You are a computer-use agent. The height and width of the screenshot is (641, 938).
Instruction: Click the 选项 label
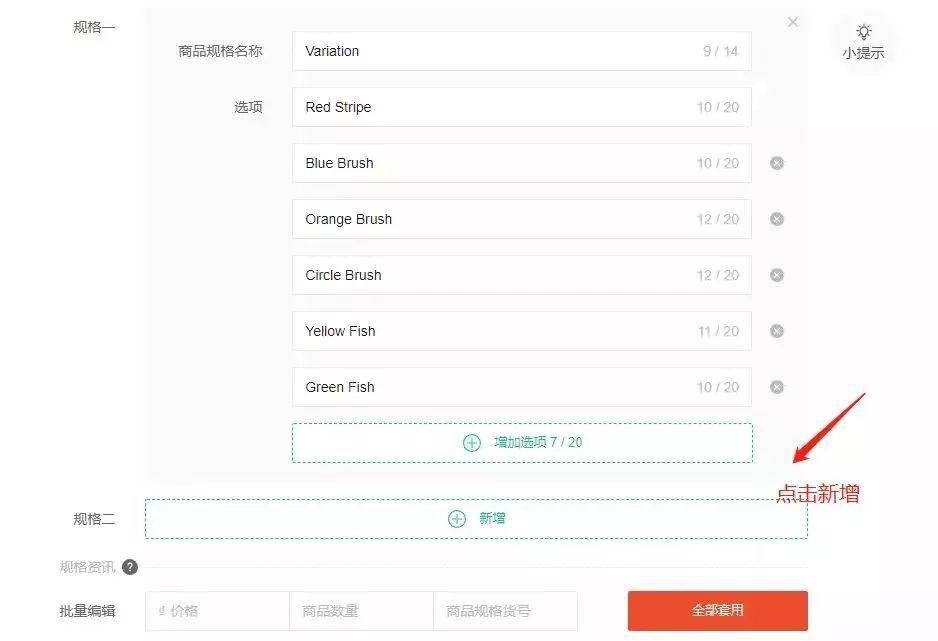point(248,107)
